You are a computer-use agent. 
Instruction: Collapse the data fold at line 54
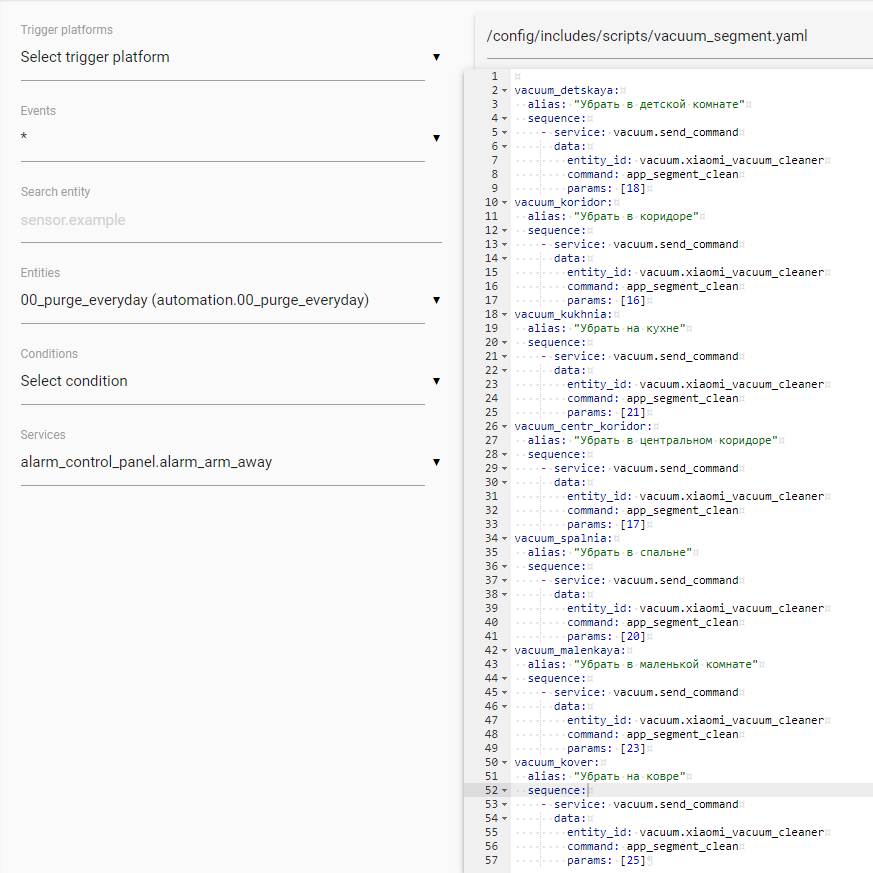(x=504, y=818)
